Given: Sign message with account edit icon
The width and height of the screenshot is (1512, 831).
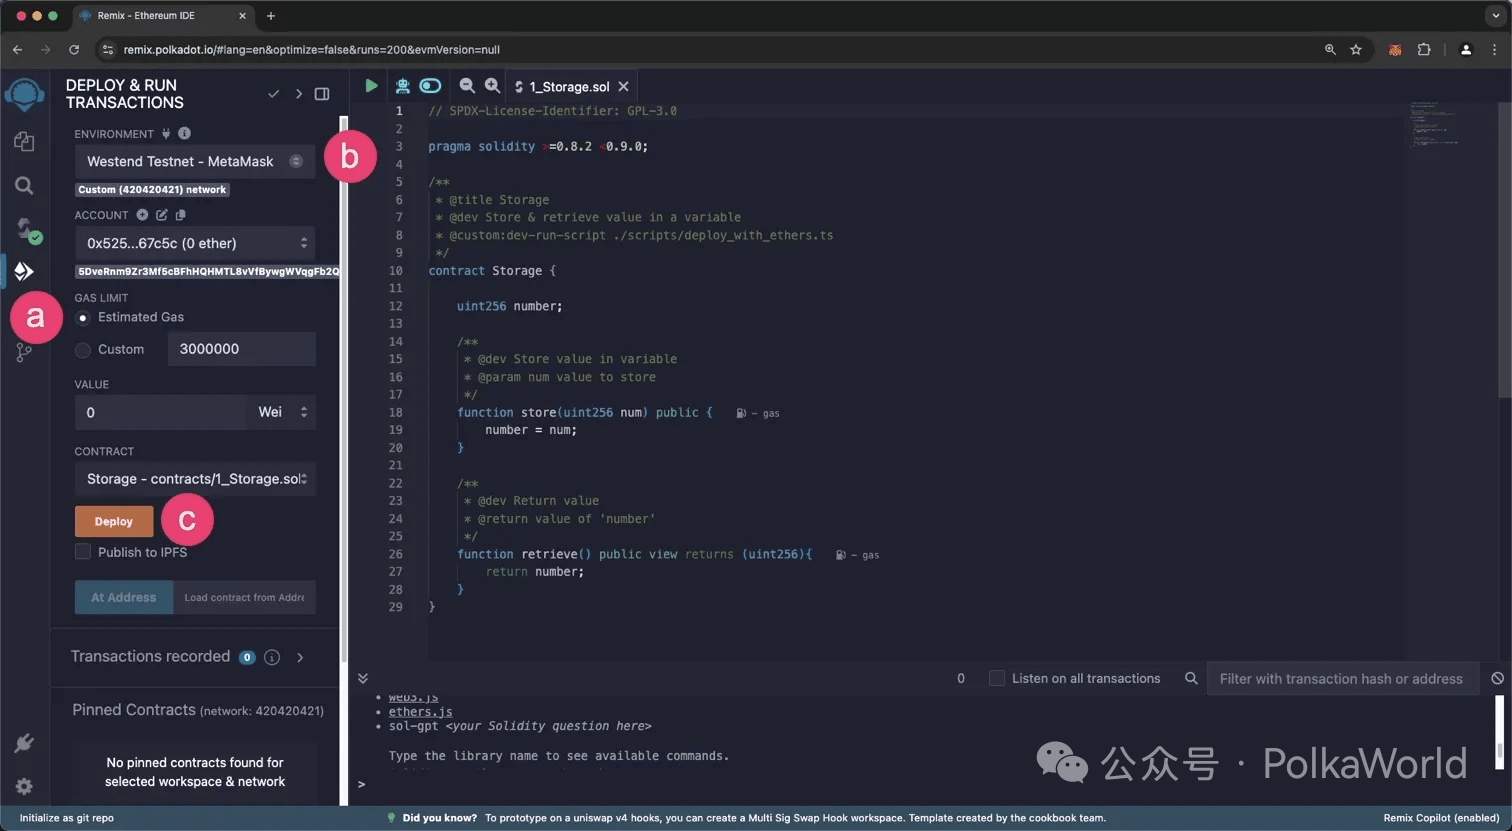Looking at the screenshot, I should click(162, 215).
